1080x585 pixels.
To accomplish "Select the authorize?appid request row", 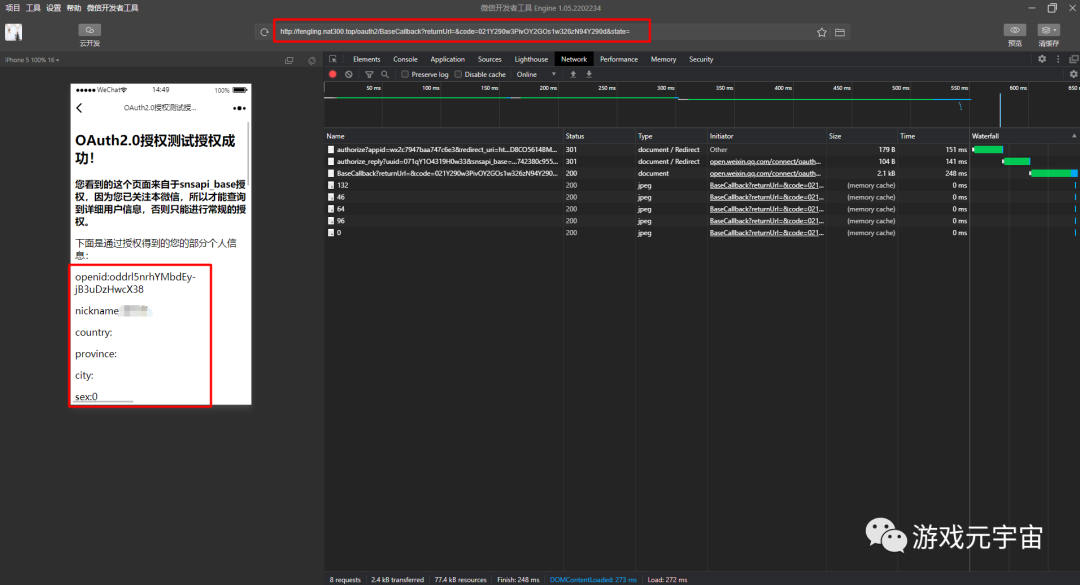I will [x=702, y=150].
